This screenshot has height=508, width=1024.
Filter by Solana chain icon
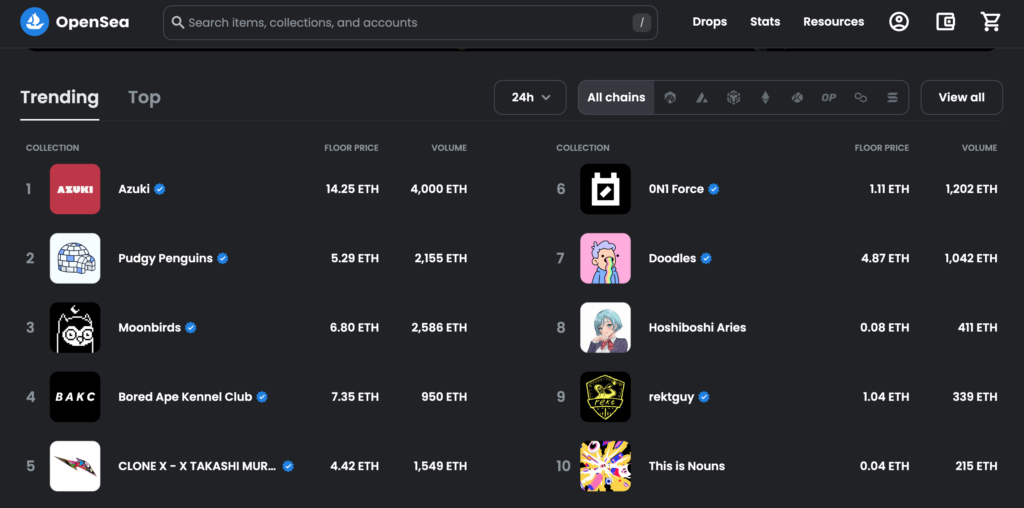[892, 97]
